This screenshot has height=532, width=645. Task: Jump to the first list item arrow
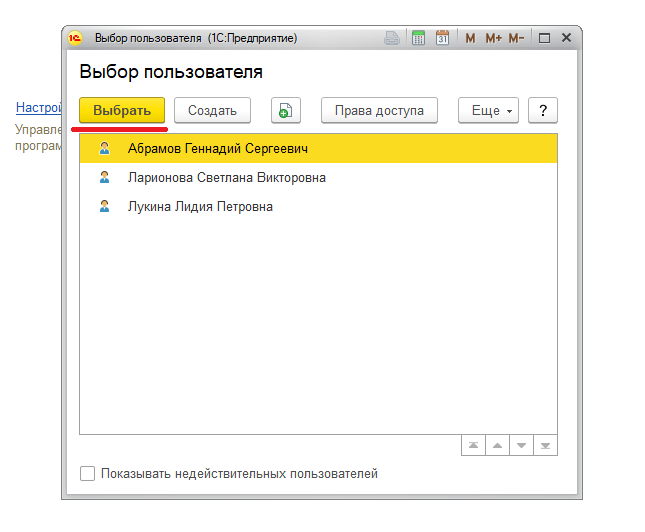(x=473, y=446)
